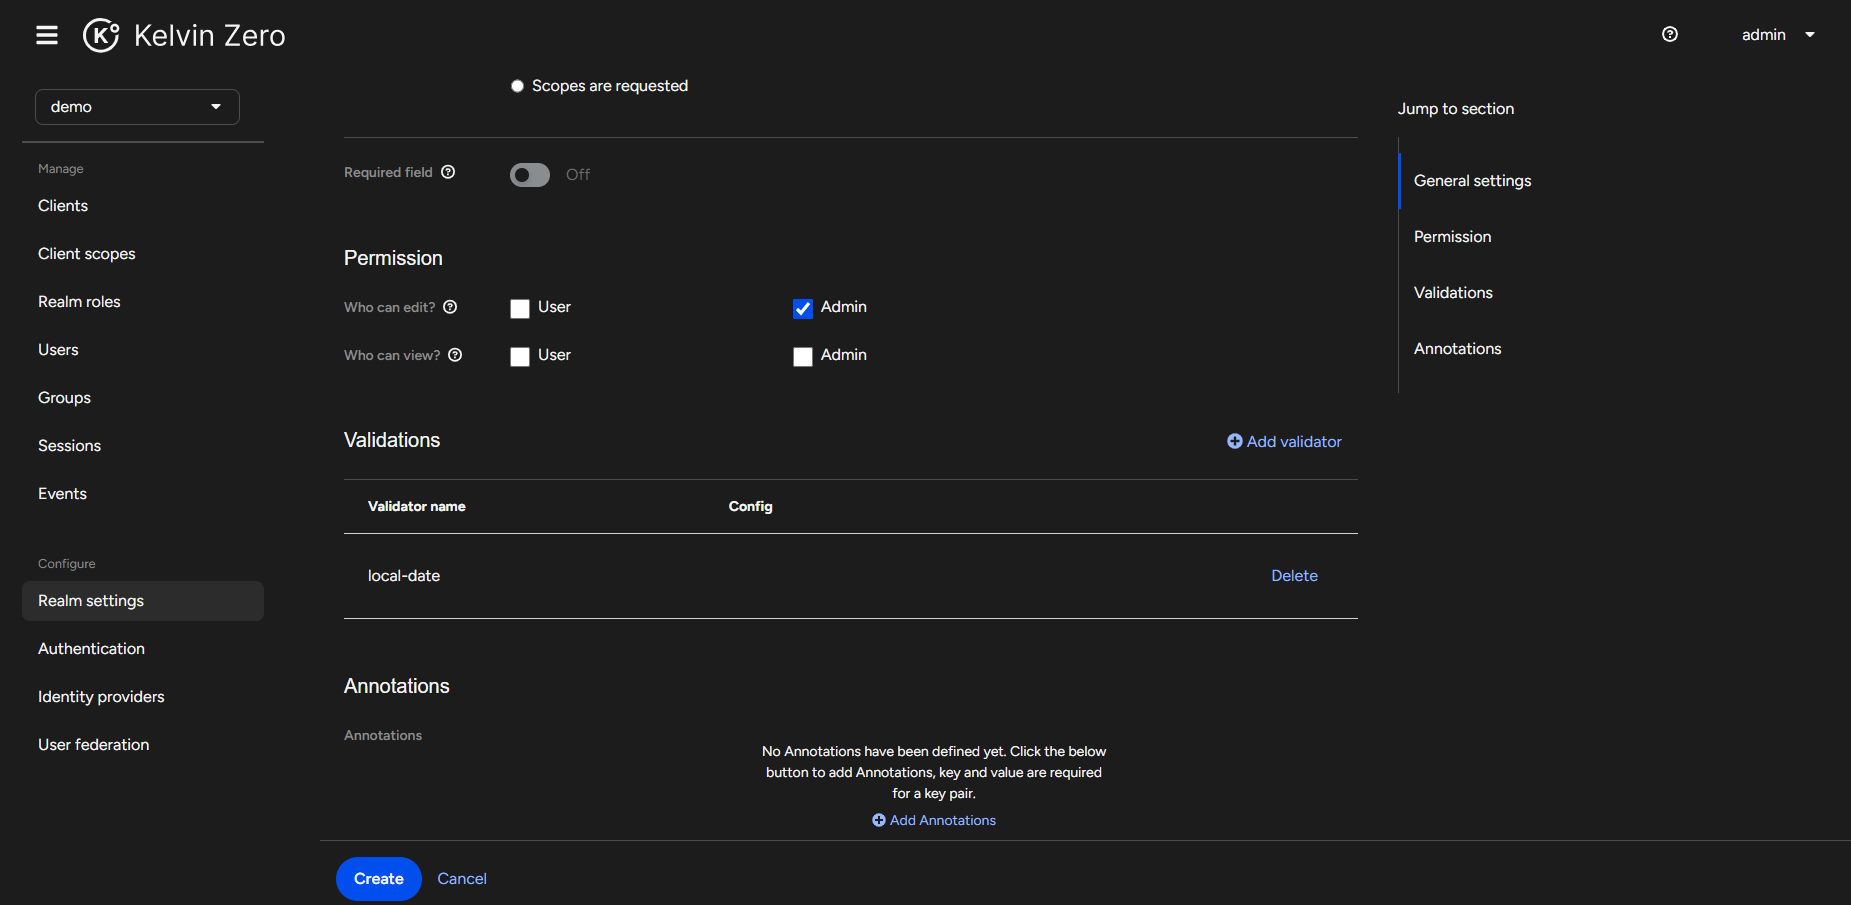1851x905 pixels.
Task: Select the Scopes are requested radio button
Action: tap(517, 85)
